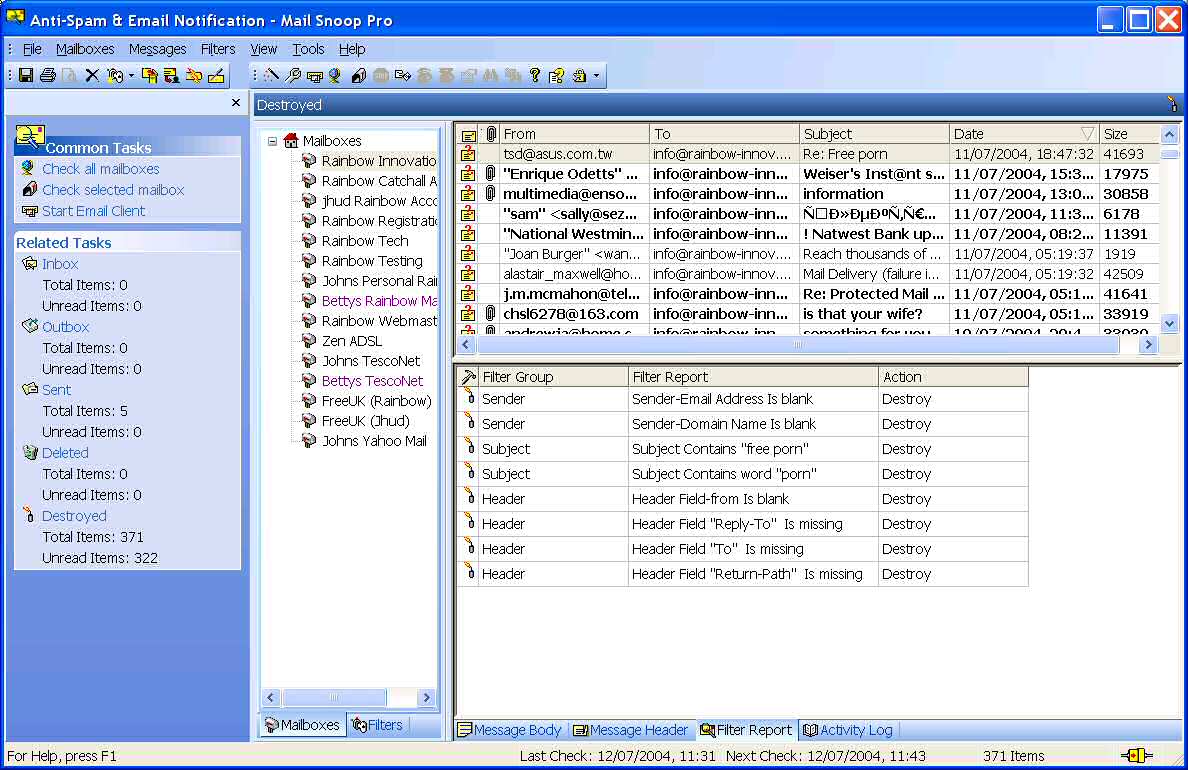The height and width of the screenshot is (770, 1188).
Task: Open the Mailboxes menu
Action: [85, 49]
